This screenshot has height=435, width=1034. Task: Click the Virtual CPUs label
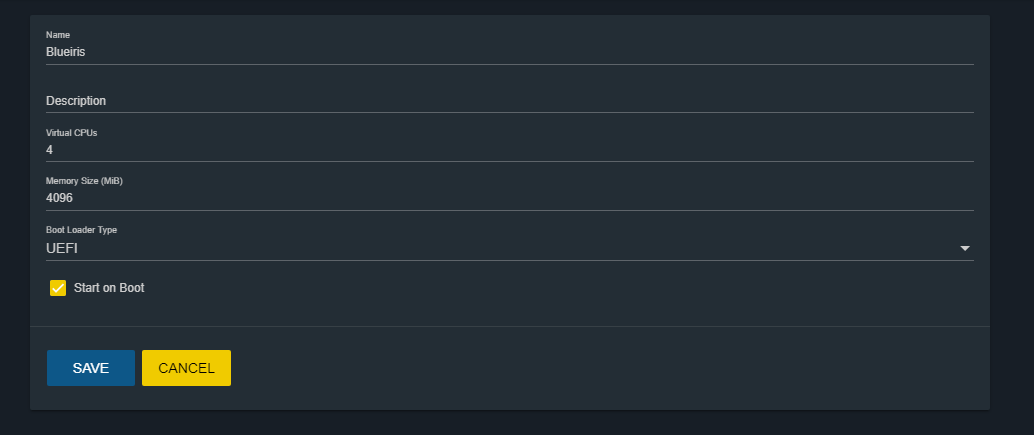pyautogui.click(x=71, y=132)
